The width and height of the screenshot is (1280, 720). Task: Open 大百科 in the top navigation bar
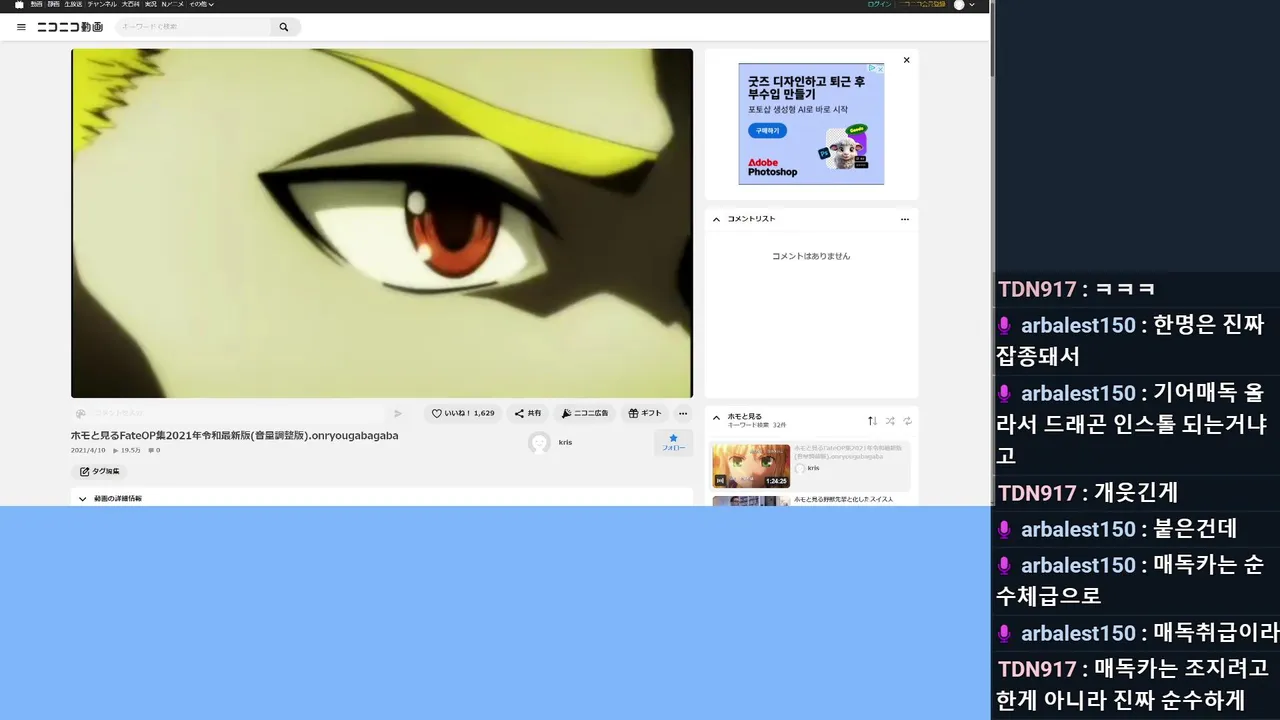pos(131,4)
